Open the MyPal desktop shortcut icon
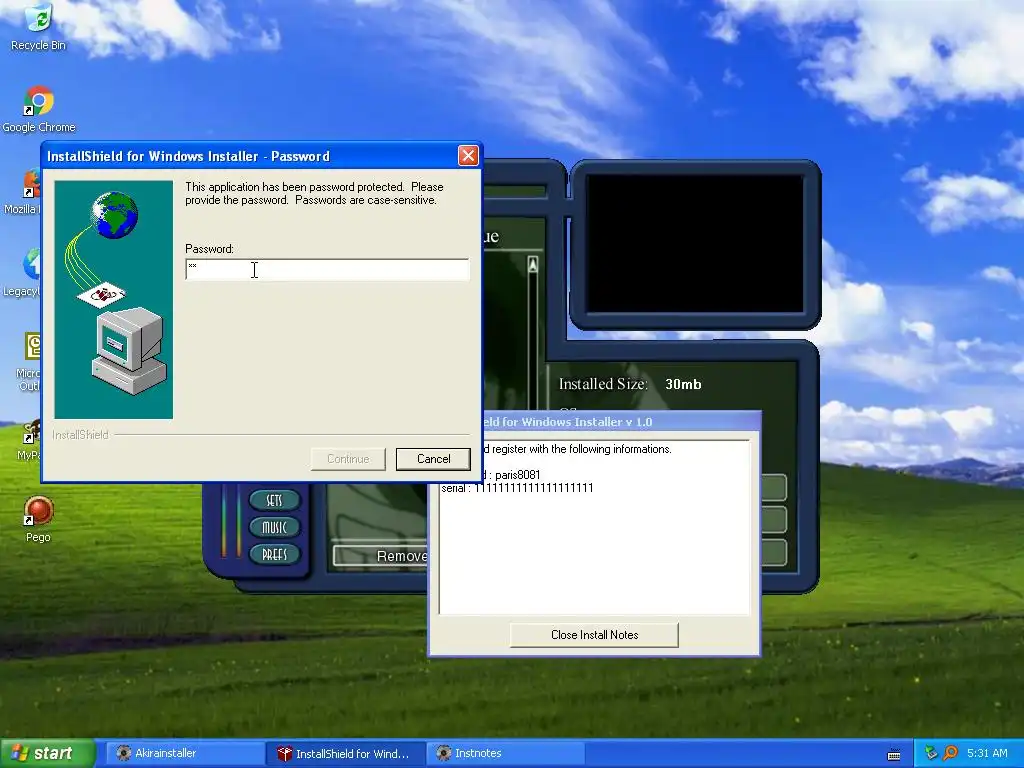Image resolution: width=1024 pixels, height=768 pixels. tap(30, 441)
